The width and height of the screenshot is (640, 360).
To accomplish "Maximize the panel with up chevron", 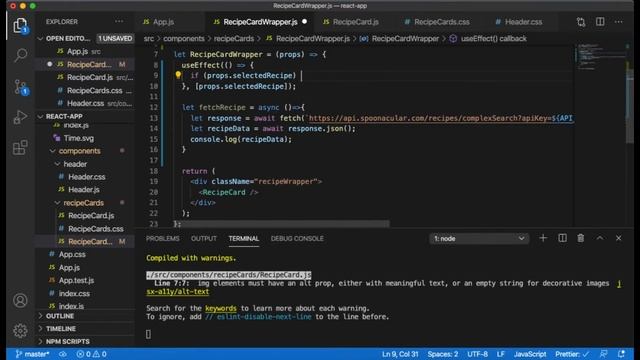I will [x=600, y=238].
